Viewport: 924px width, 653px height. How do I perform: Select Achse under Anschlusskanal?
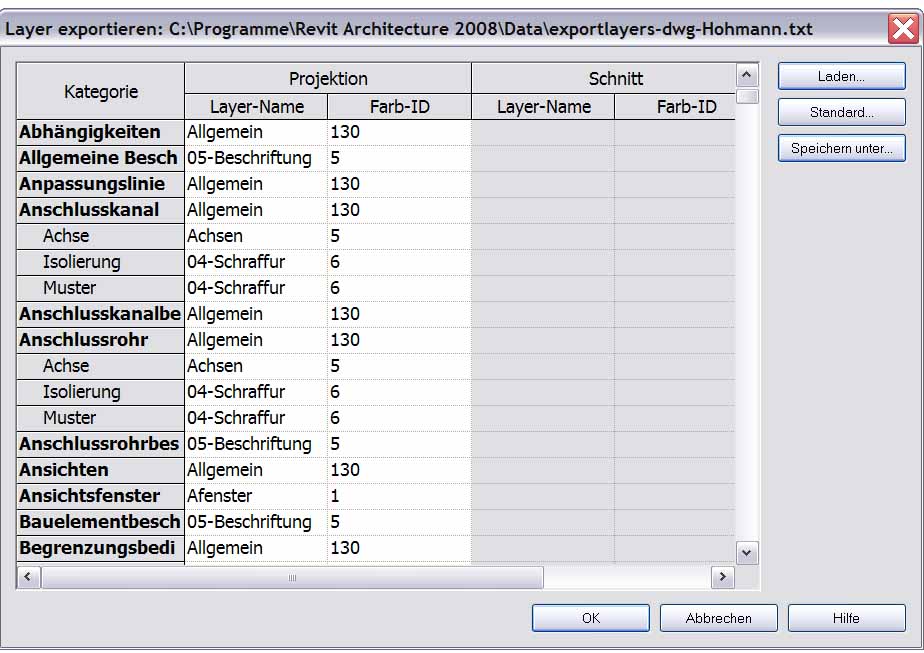101,236
